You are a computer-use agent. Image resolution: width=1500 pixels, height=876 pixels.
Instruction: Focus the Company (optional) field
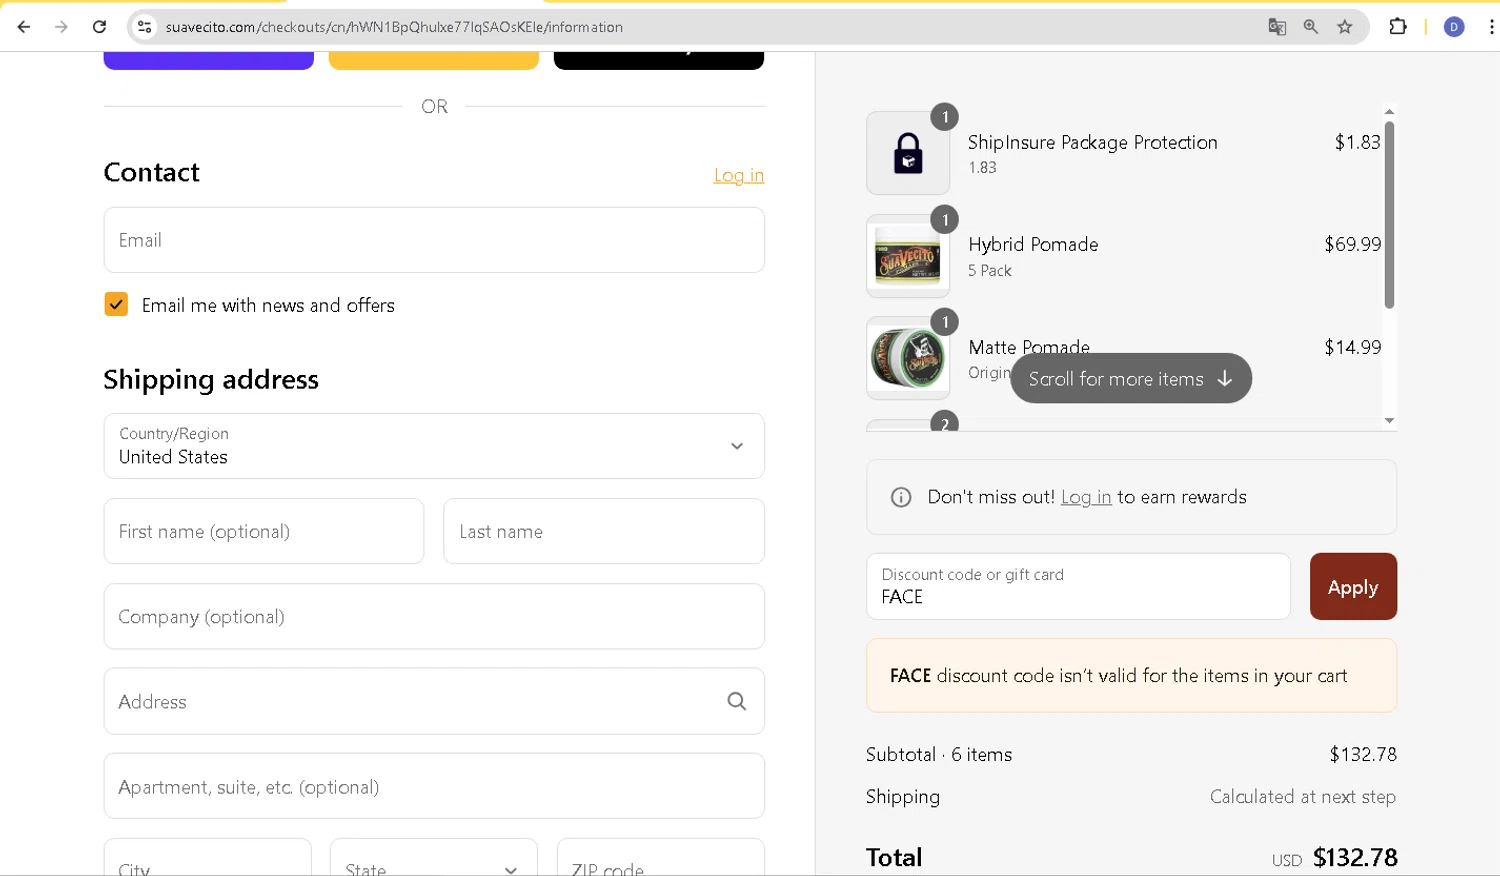[434, 616]
